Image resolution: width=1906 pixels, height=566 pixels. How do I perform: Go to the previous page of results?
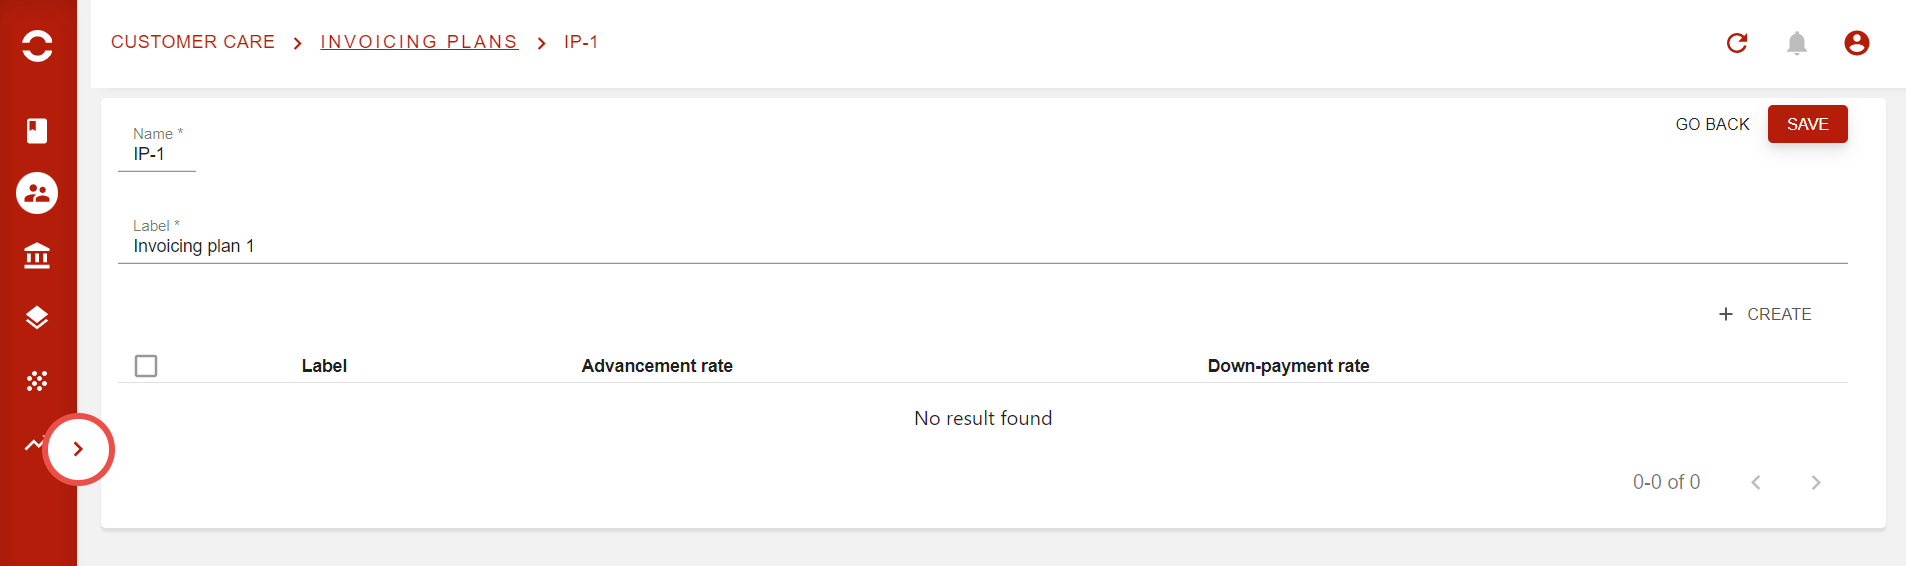[x=1756, y=483]
